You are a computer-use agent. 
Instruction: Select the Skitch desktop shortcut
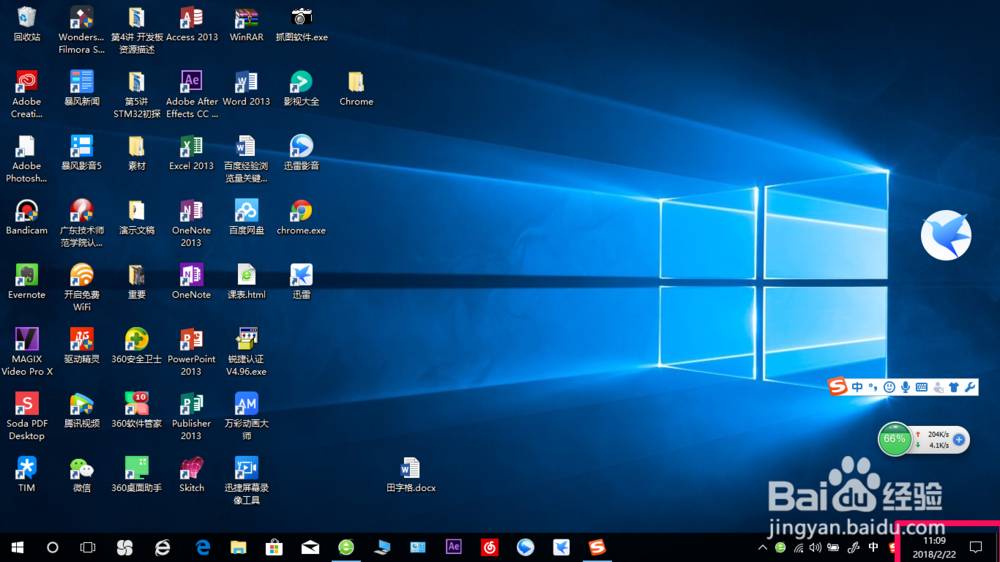[x=191, y=475]
